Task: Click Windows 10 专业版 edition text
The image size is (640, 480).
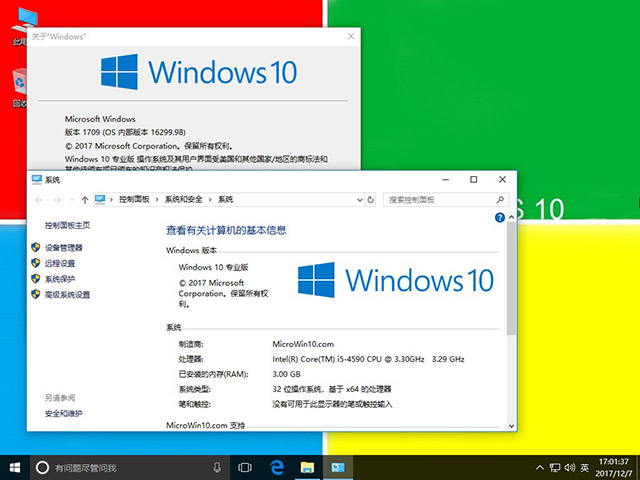Action: pos(213,267)
